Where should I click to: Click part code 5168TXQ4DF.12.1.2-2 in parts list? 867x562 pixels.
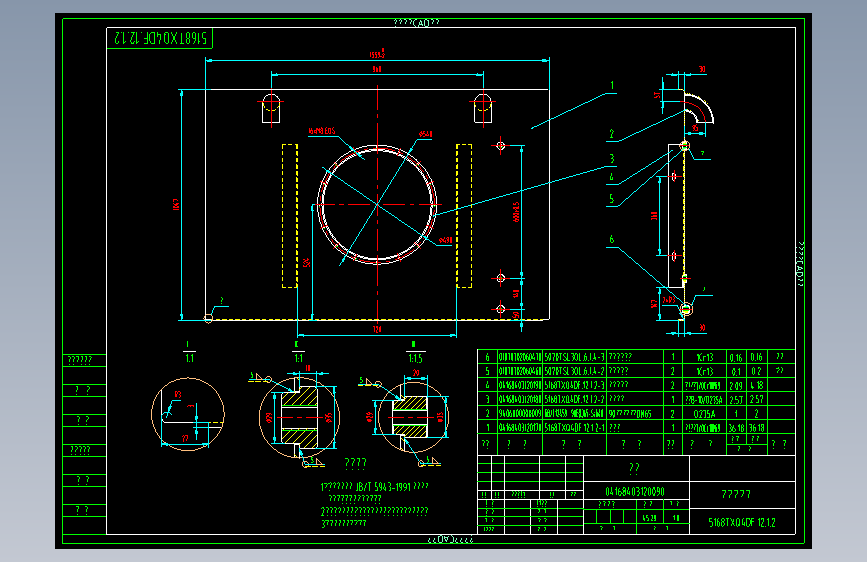(575, 399)
